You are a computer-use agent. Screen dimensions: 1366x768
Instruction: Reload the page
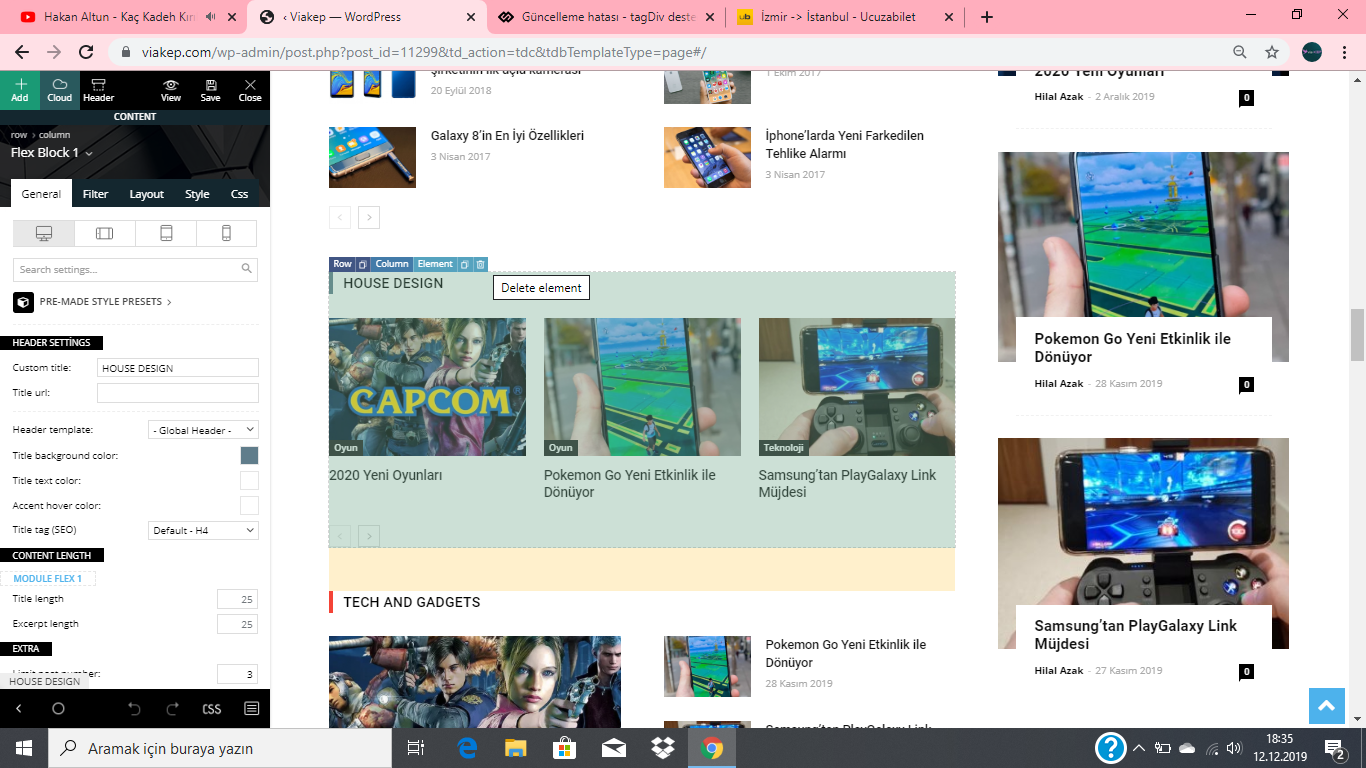coord(86,52)
